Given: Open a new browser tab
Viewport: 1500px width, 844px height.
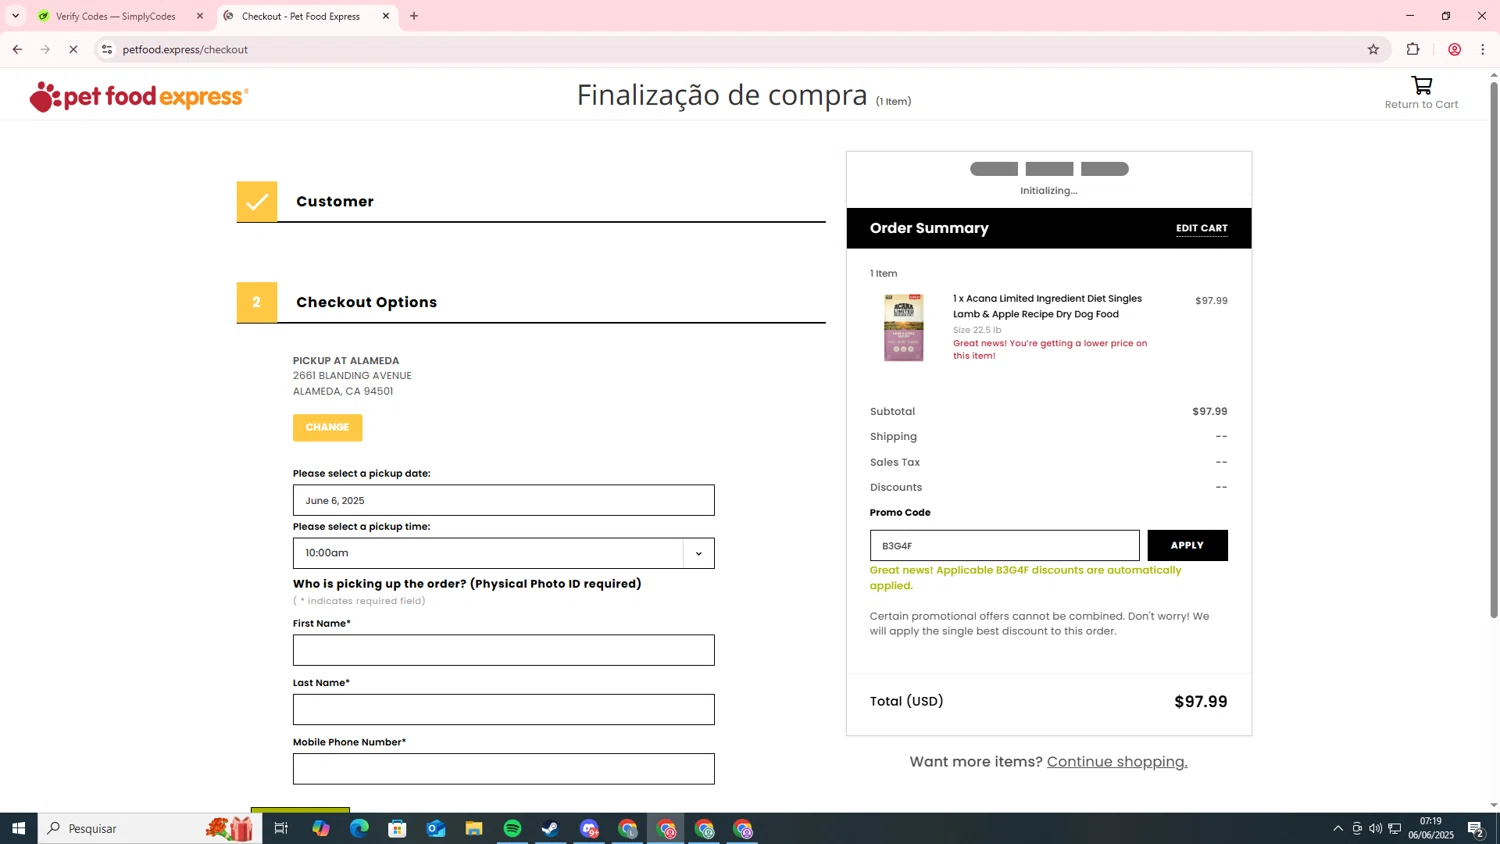Looking at the screenshot, I should [x=414, y=16].
